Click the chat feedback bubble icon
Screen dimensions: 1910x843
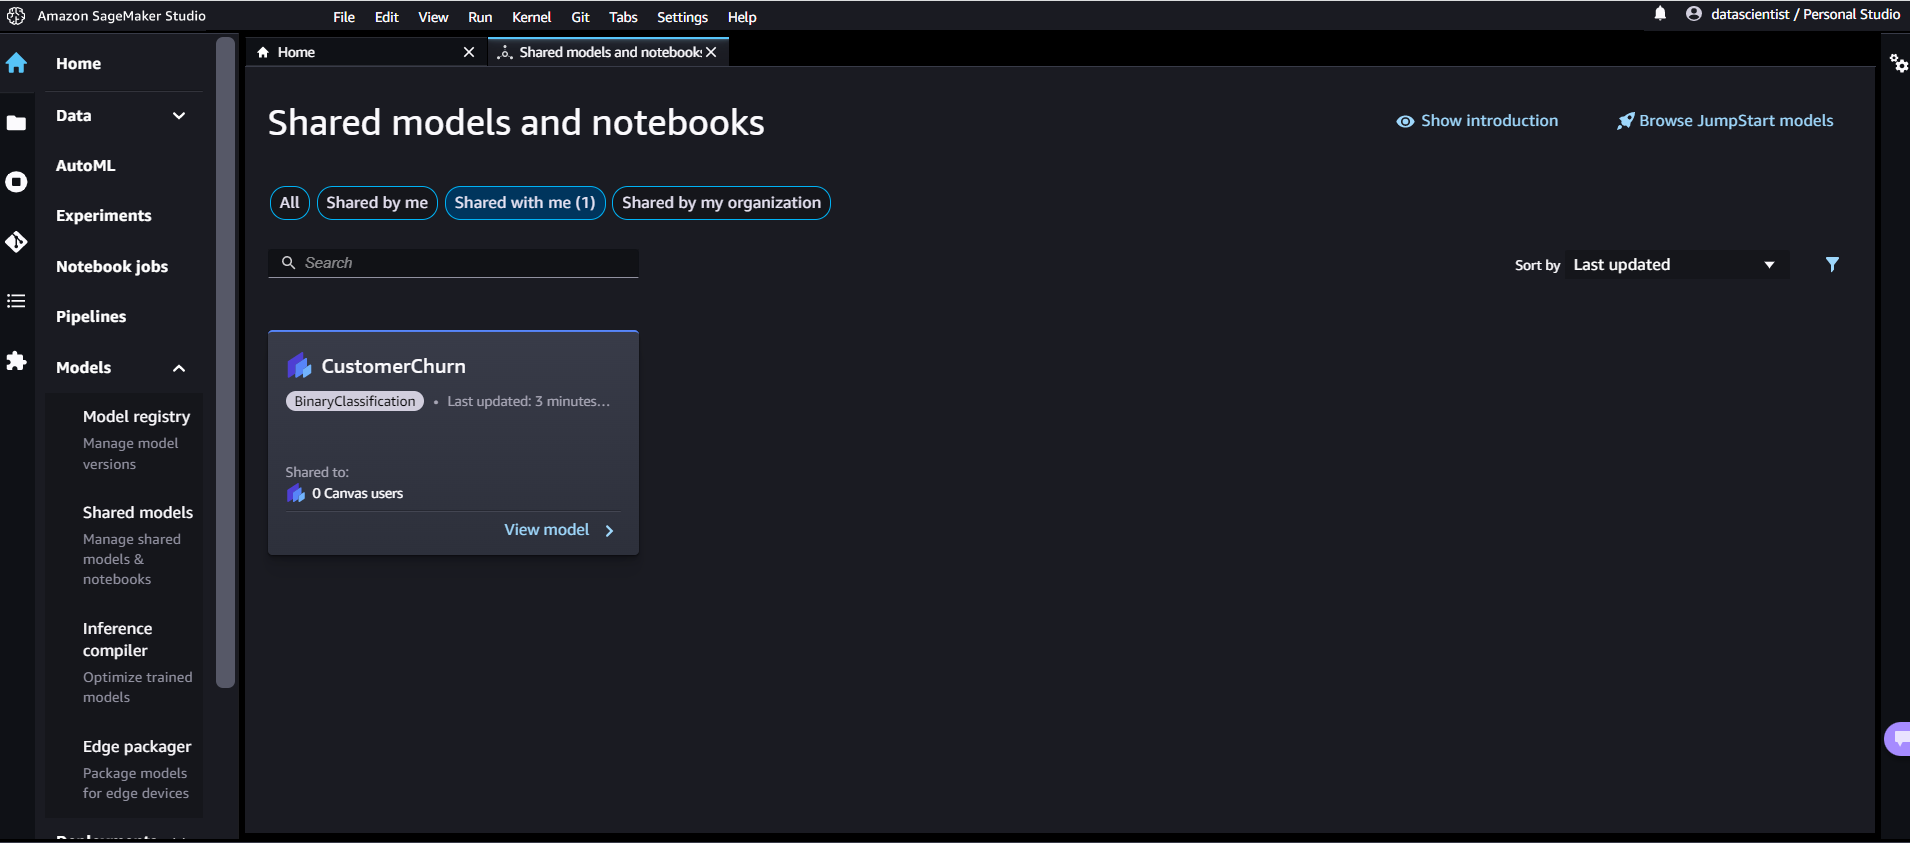coord(1898,739)
